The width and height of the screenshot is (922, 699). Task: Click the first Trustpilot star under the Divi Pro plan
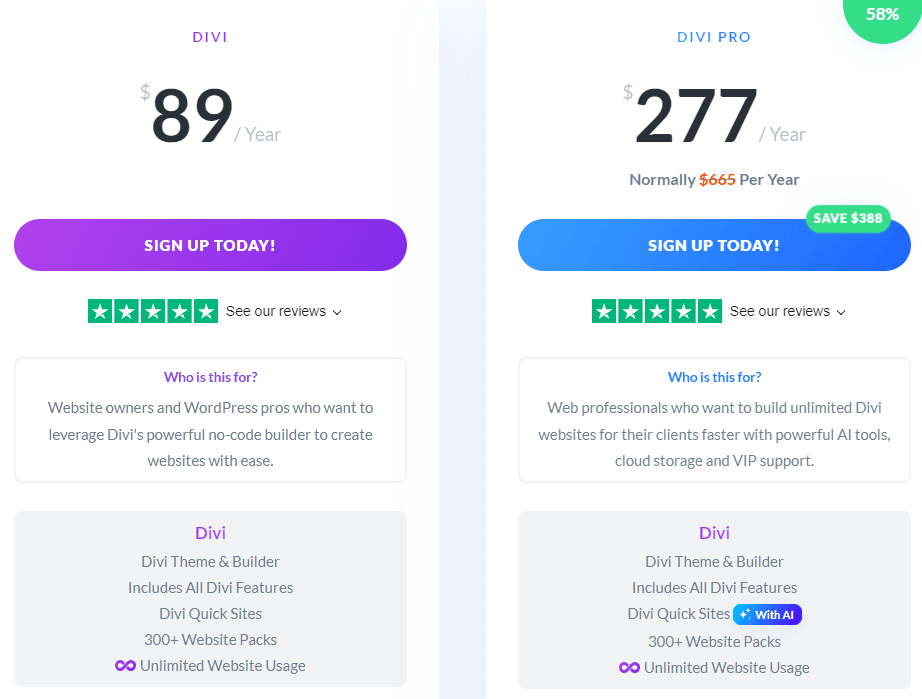click(x=604, y=311)
